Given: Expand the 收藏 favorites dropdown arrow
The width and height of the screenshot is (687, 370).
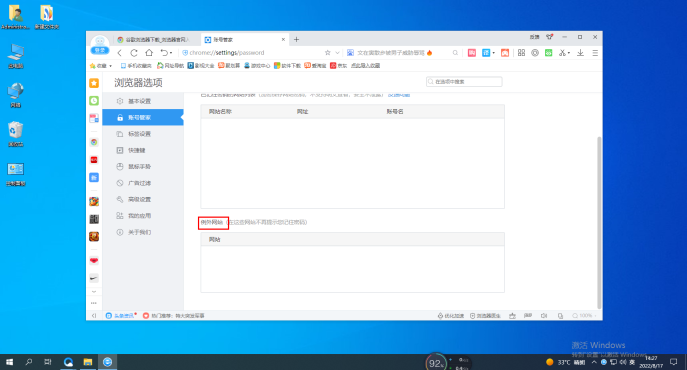Looking at the screenshot, I should (x=110, y=66).
